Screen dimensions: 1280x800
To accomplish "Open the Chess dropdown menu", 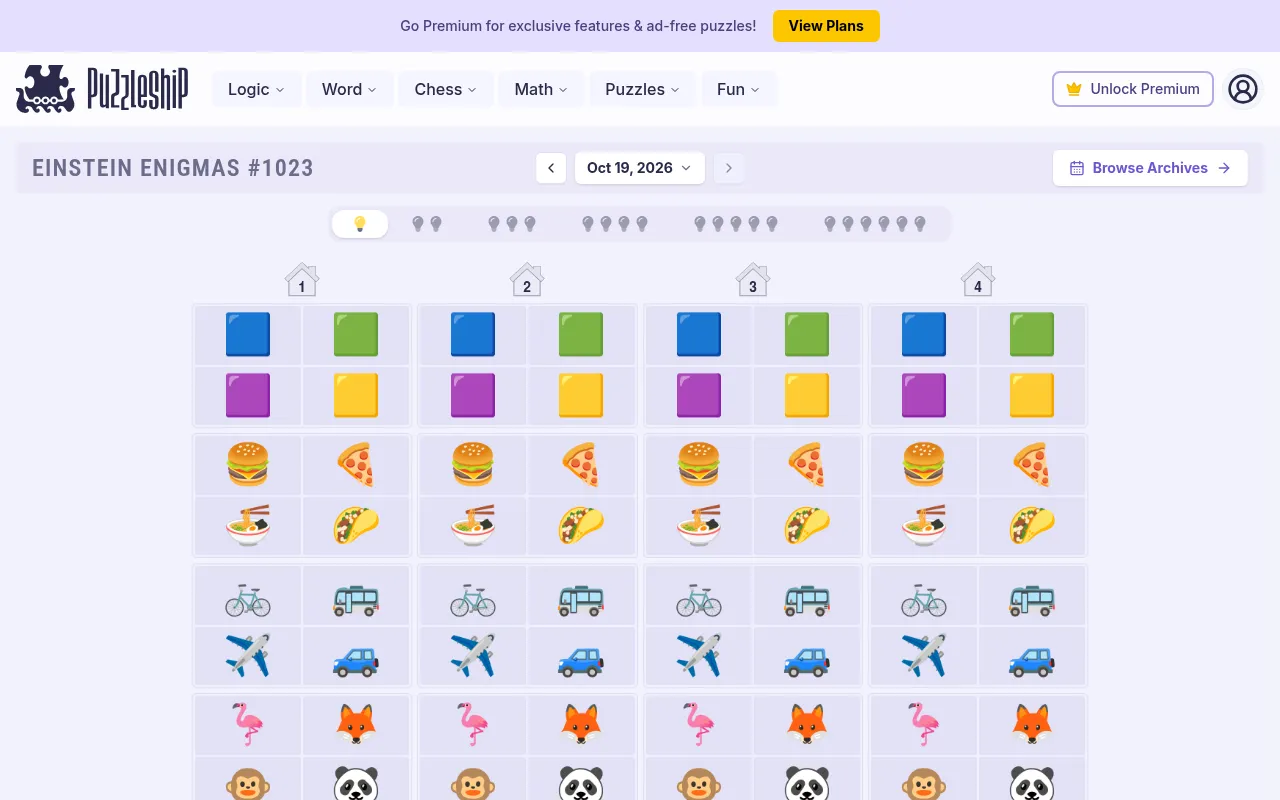I will pos(446,89).
